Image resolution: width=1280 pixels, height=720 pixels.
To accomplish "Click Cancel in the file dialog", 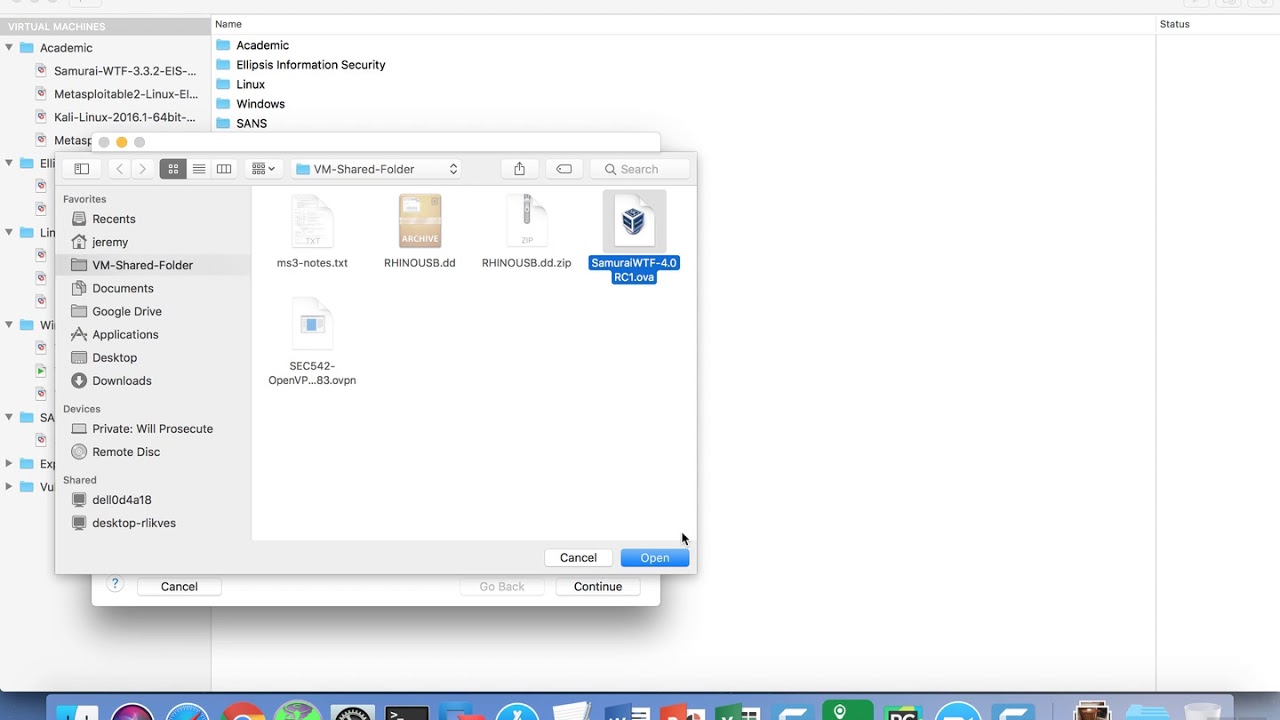I will coord(578,557).
